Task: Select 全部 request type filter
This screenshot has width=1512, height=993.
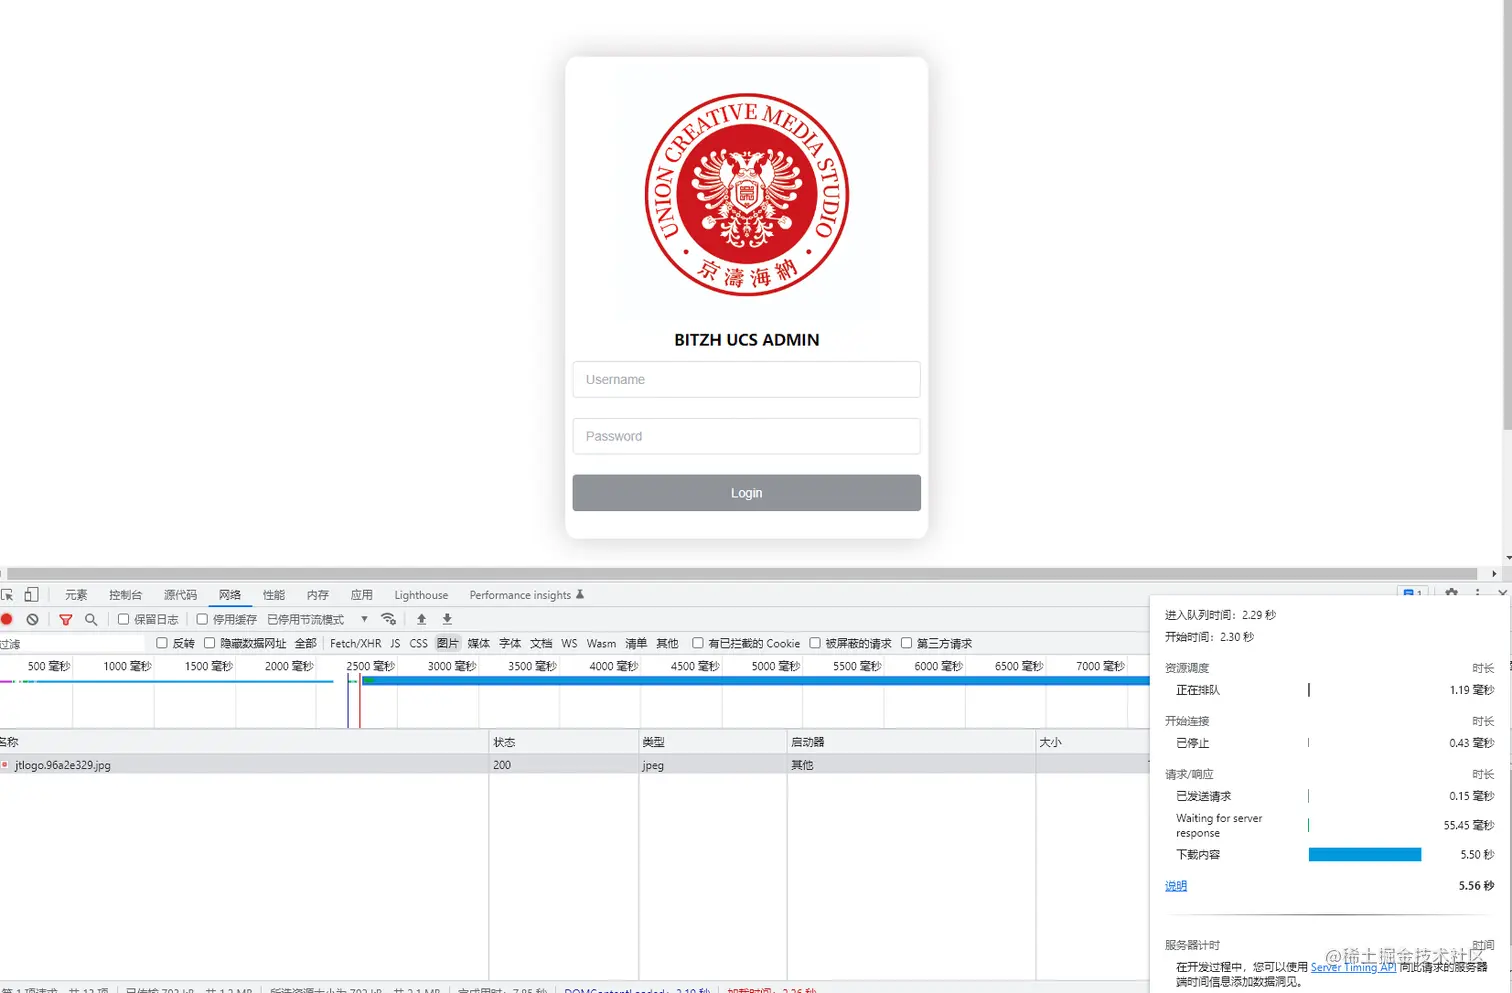Action: [306, 644]
